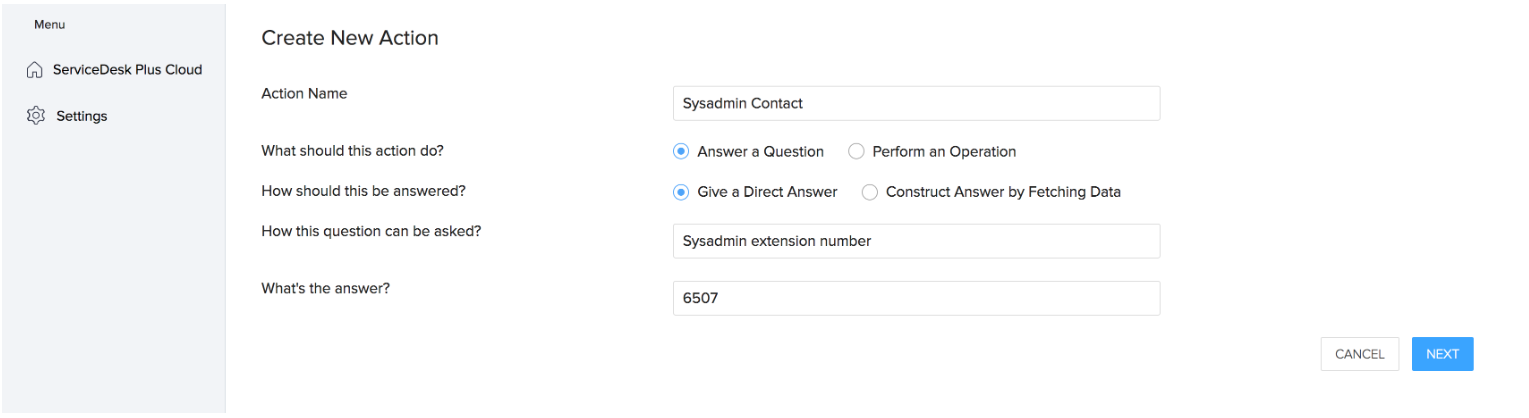
Task: Focus the Sysadmin extension number question field
Action: (x=916, y=241)
